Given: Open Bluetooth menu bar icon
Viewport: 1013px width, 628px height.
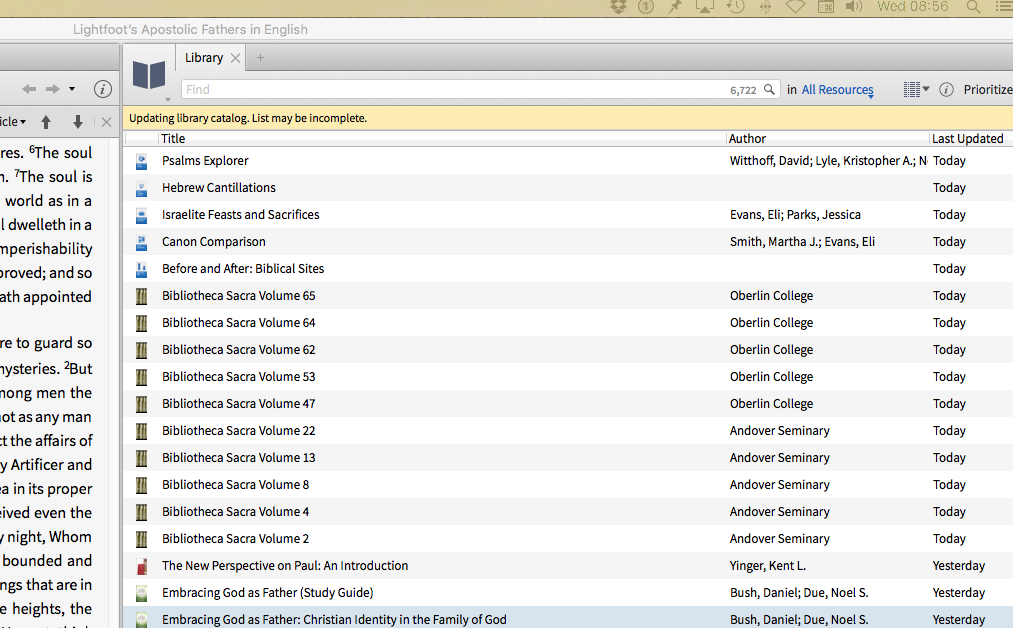Looking at the screenshot, I should [x=765, y=7].
